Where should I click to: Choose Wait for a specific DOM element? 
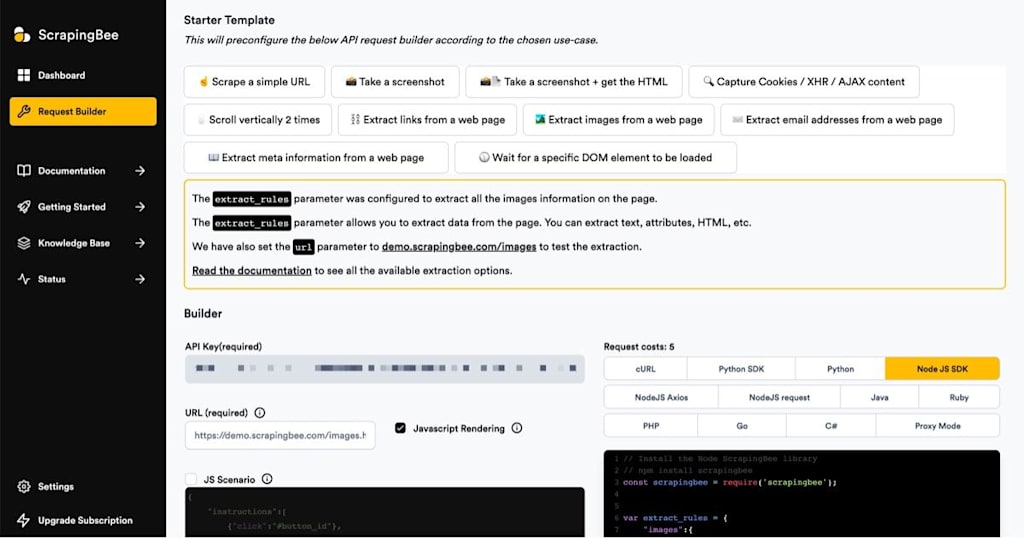point(596,157)
